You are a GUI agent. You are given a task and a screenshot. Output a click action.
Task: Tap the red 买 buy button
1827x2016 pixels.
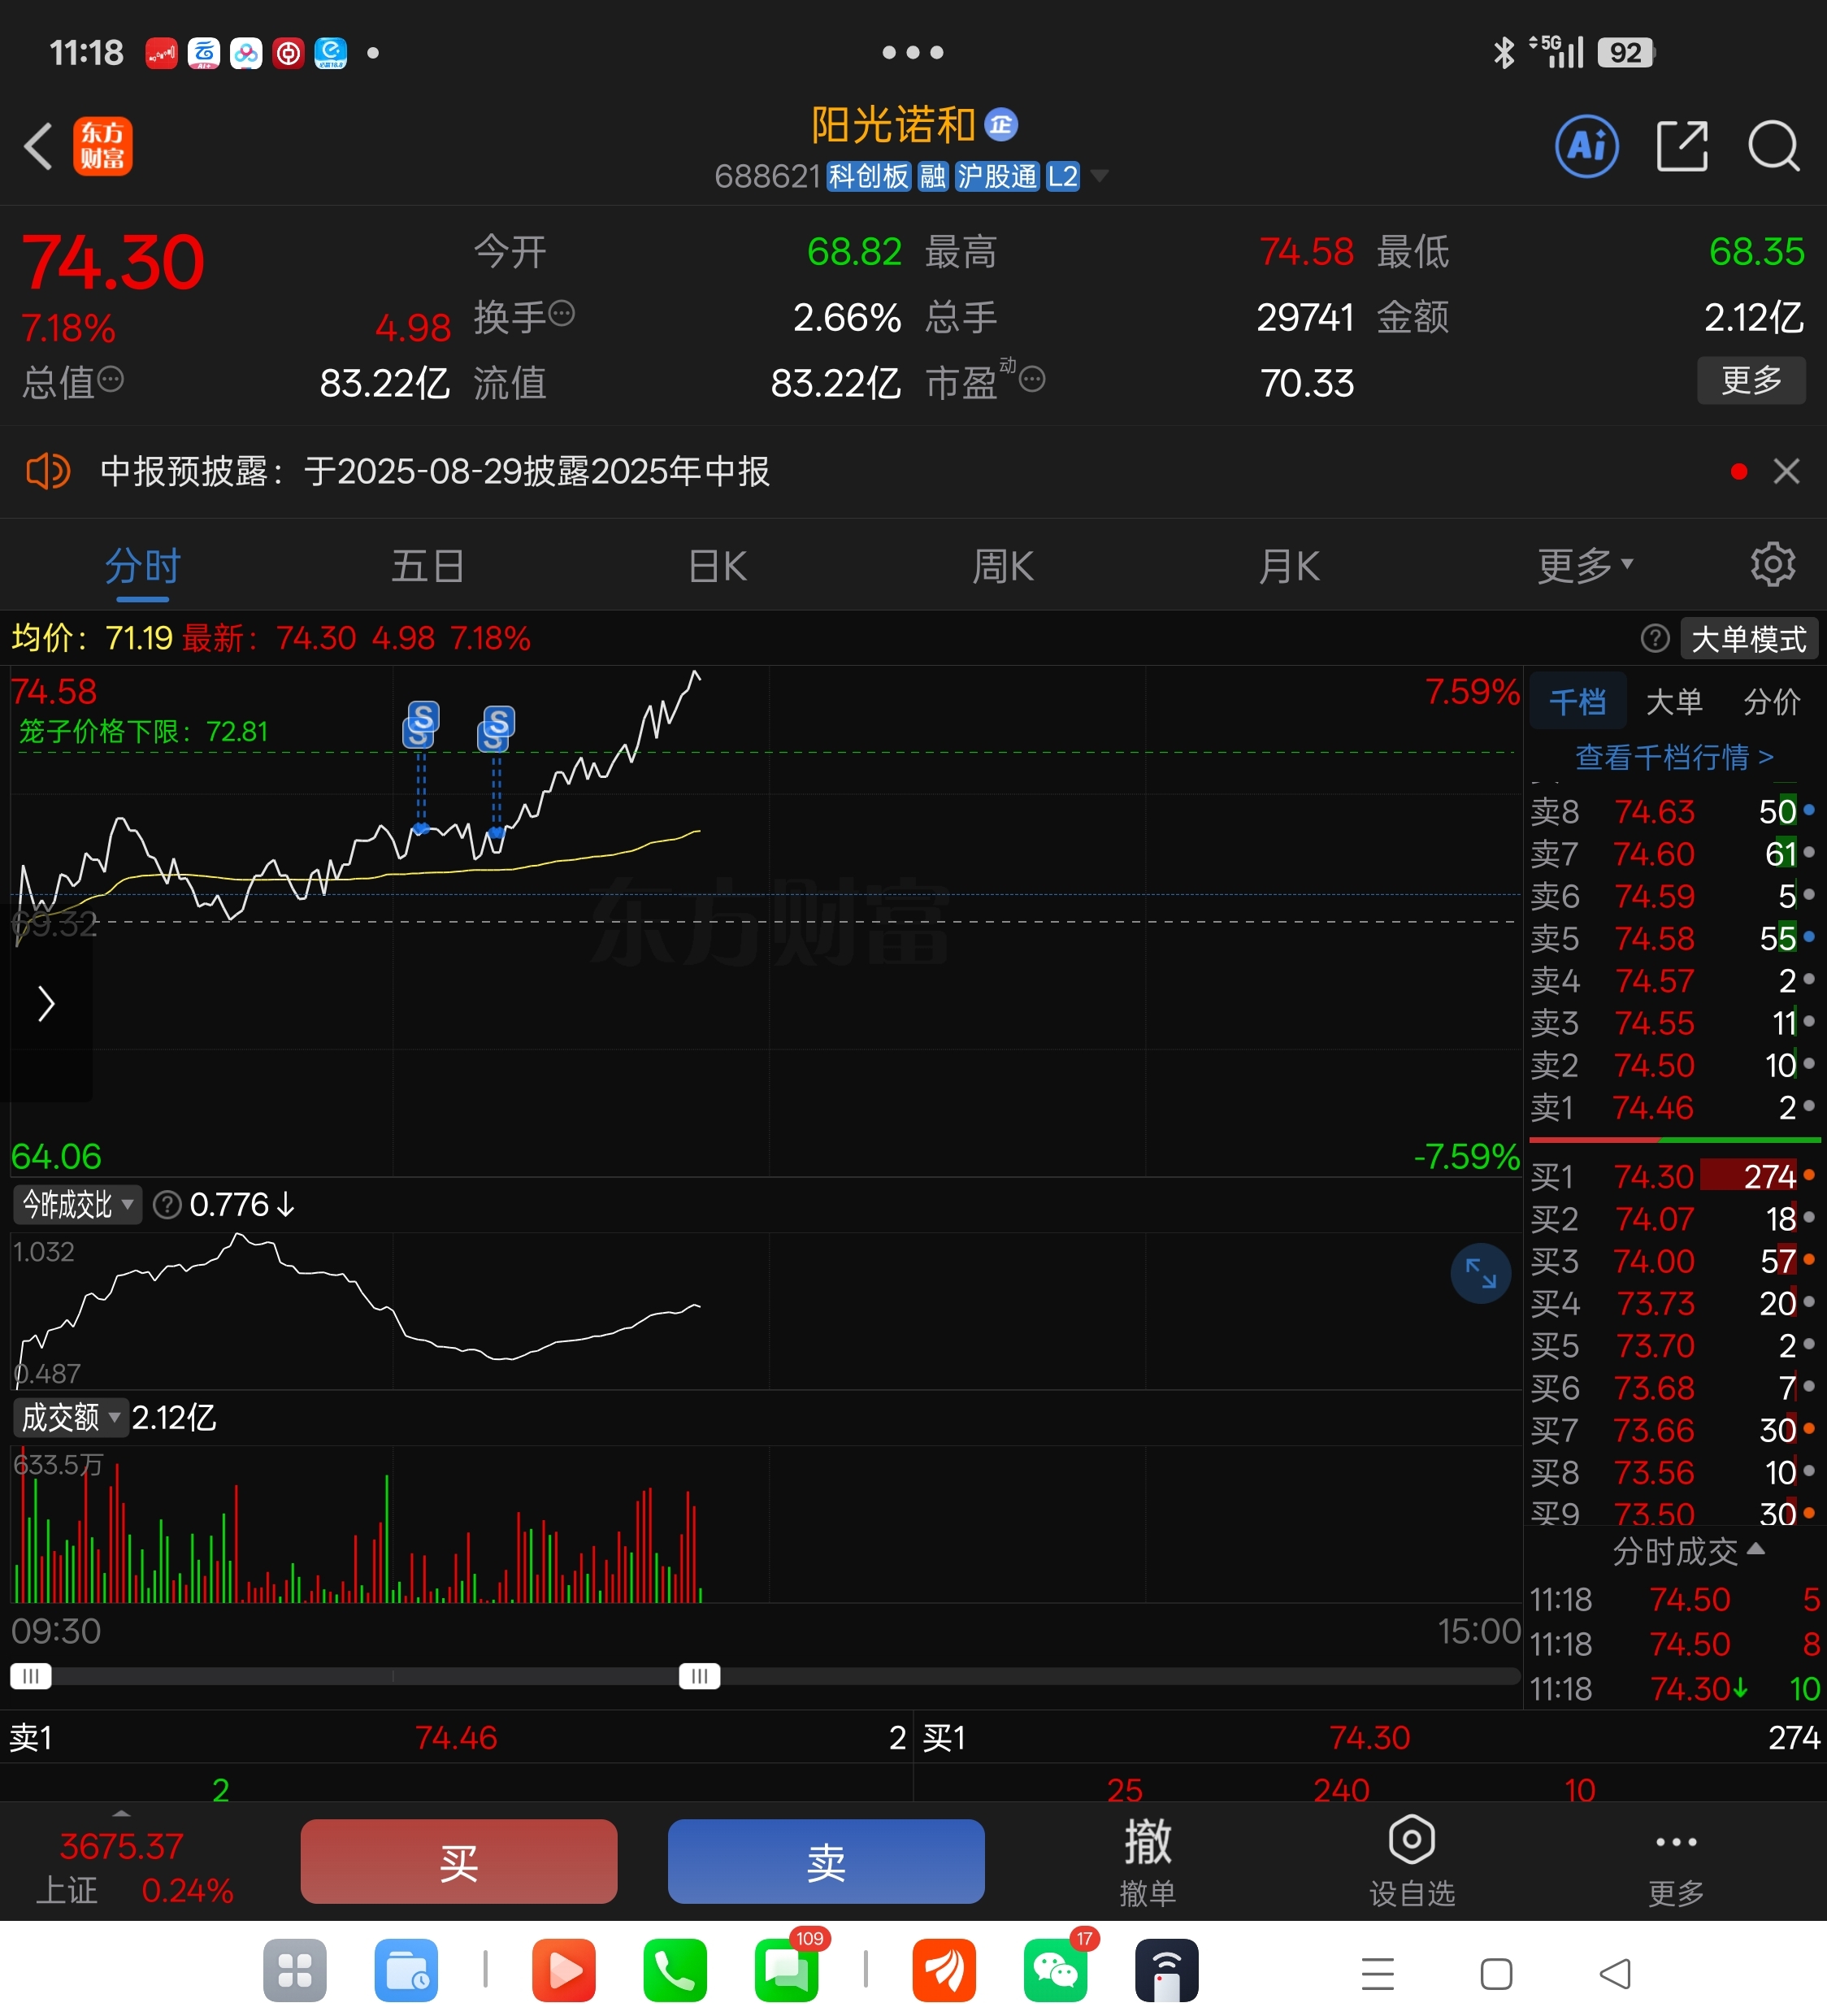459,1861
